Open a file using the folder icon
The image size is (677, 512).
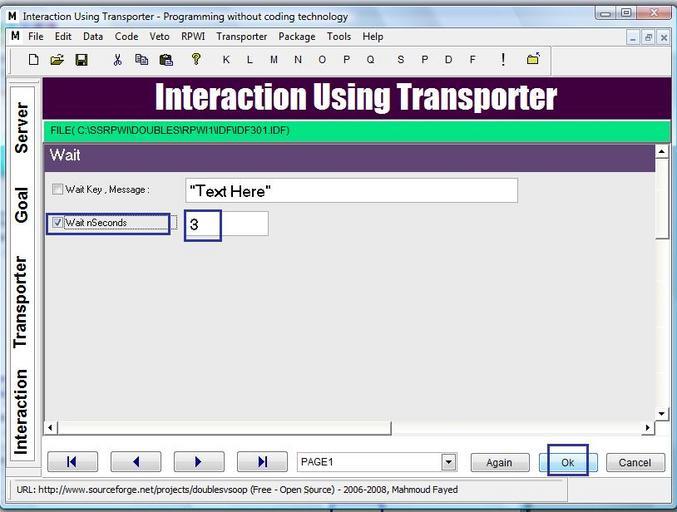click(x=57, y=60)
